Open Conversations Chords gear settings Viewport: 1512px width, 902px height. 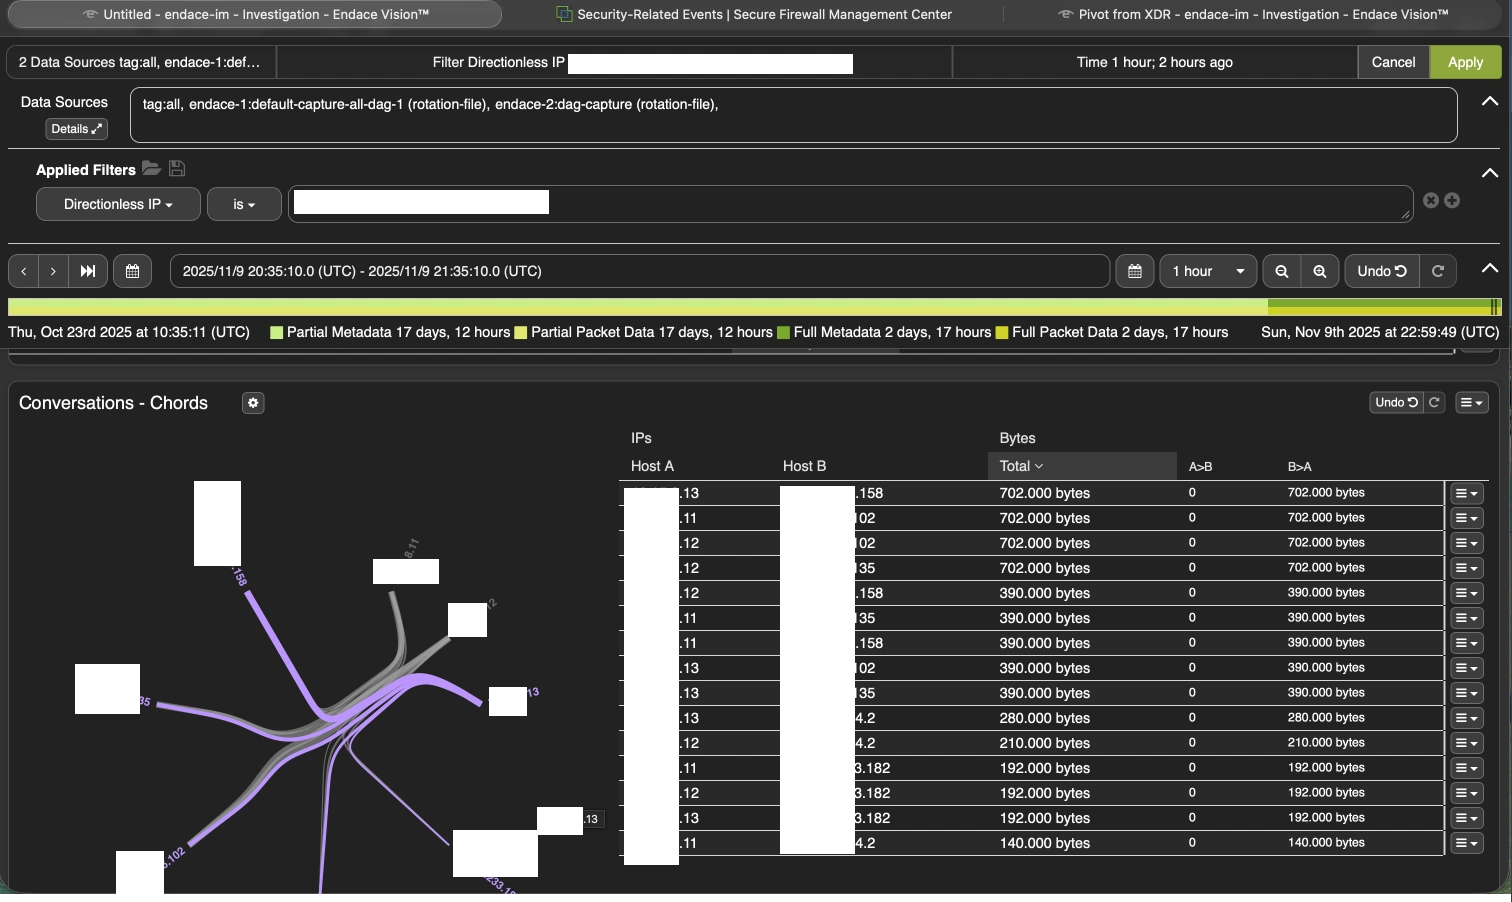(x=253, y=403)
